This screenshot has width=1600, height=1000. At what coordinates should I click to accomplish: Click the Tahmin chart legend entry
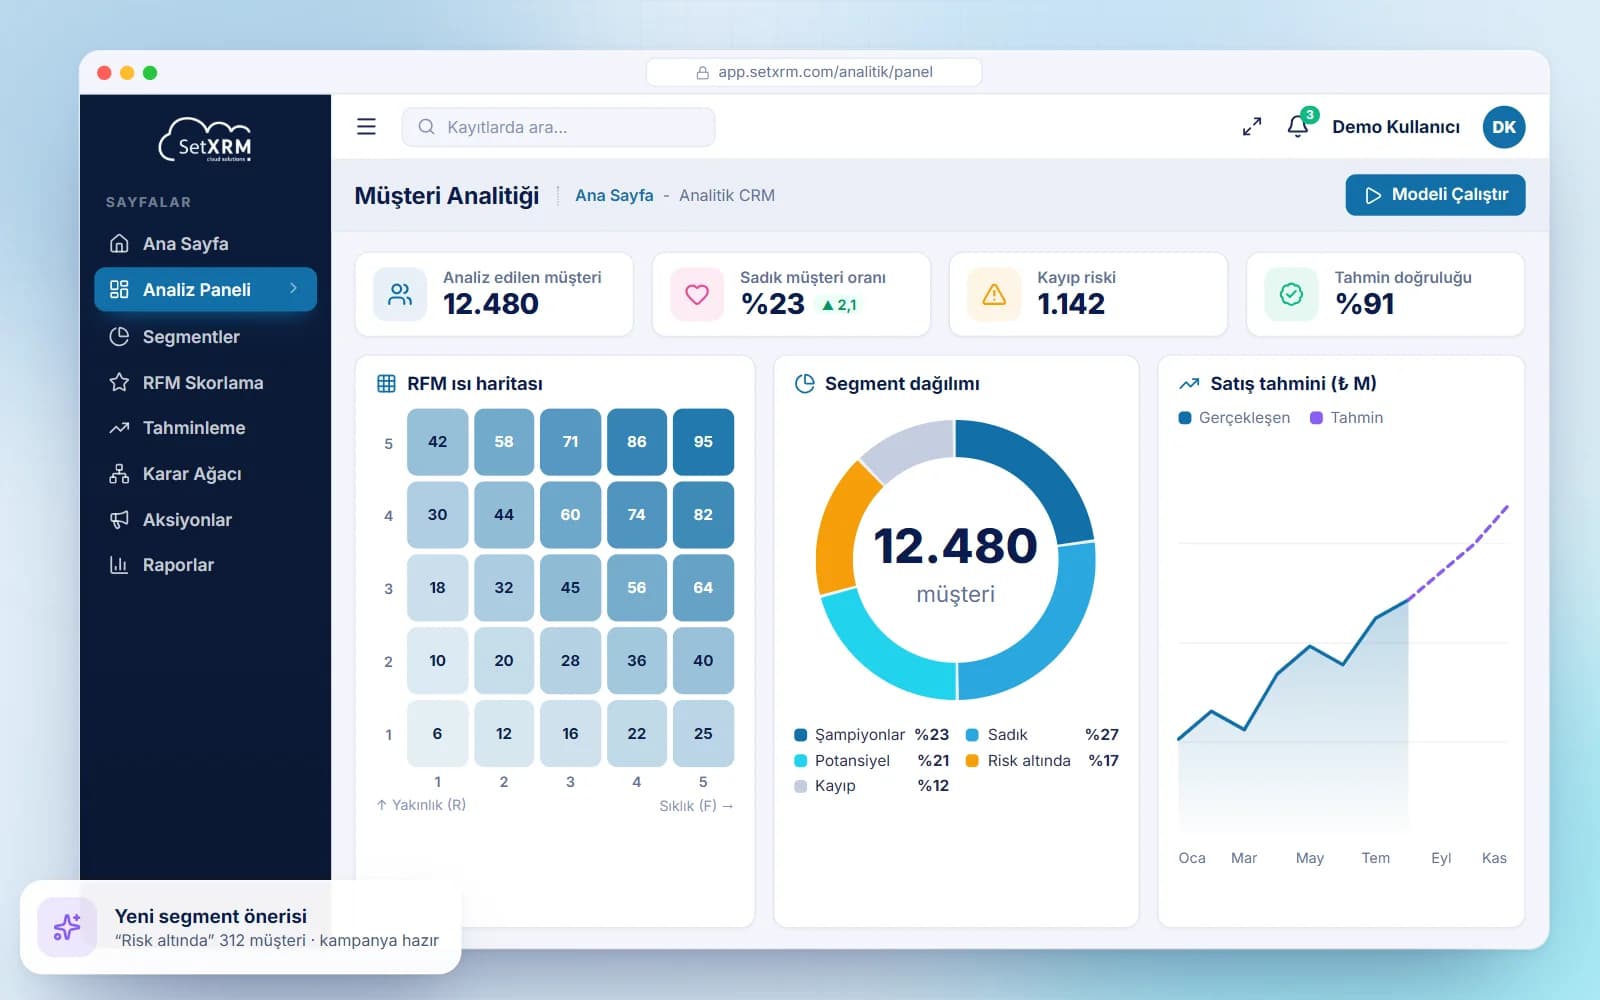(1346, 418)
